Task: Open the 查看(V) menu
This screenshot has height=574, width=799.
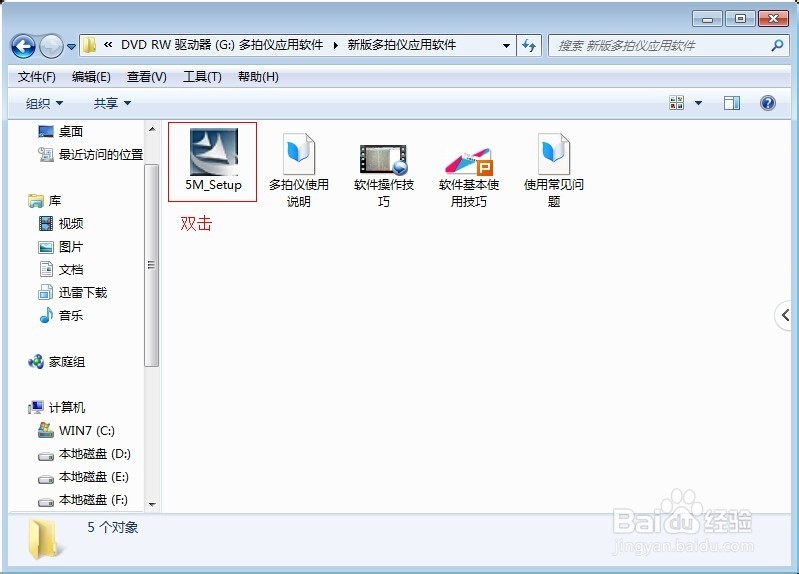Action: point(147,77)
